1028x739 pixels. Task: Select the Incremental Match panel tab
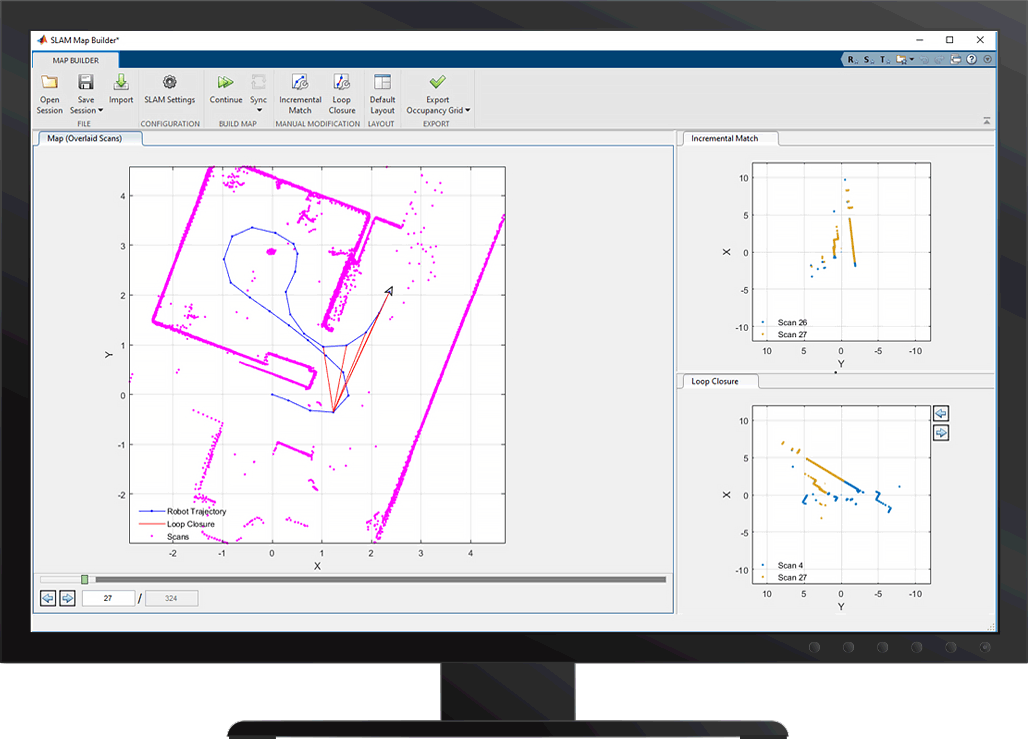725,139
